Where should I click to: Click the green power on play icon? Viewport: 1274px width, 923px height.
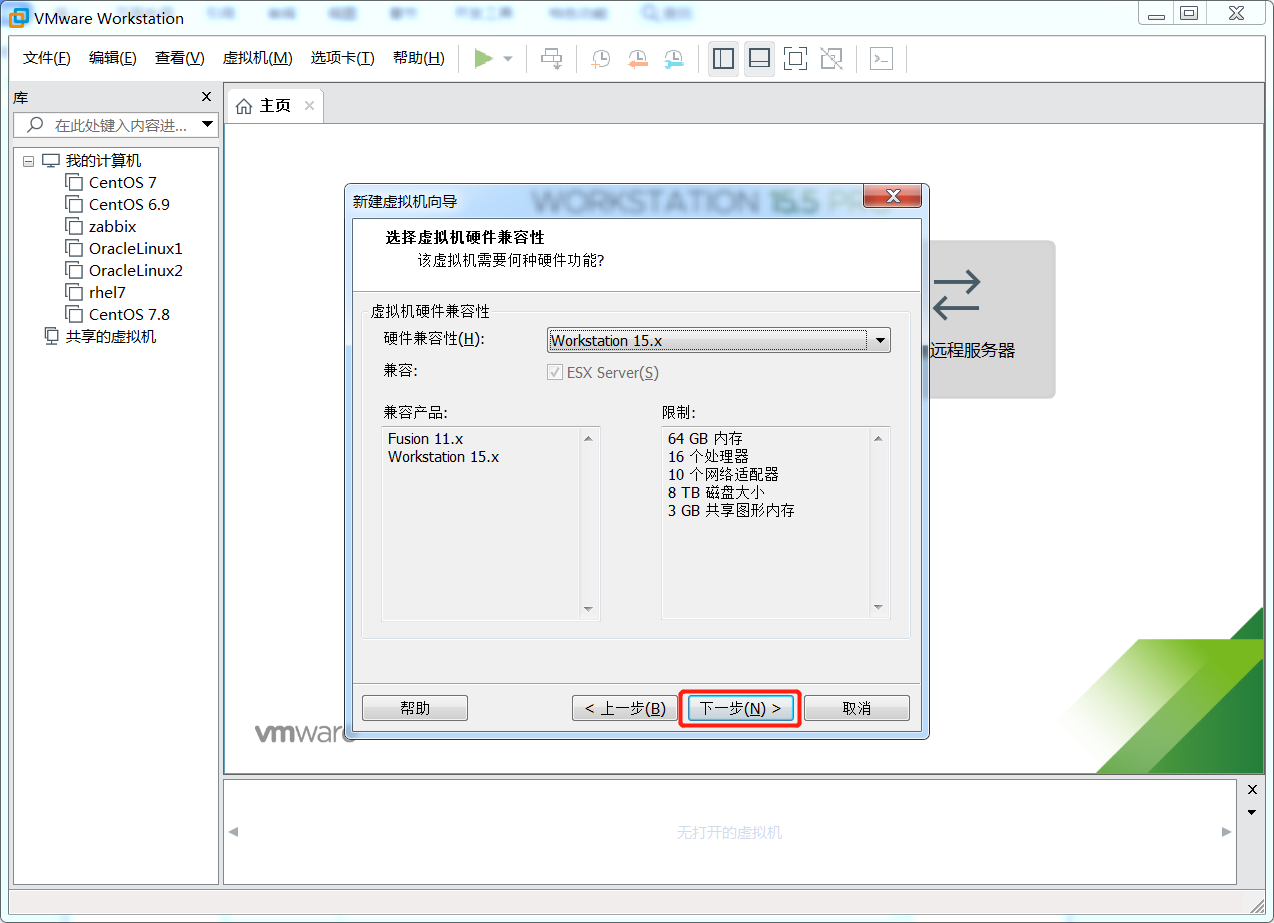(483, 59)
